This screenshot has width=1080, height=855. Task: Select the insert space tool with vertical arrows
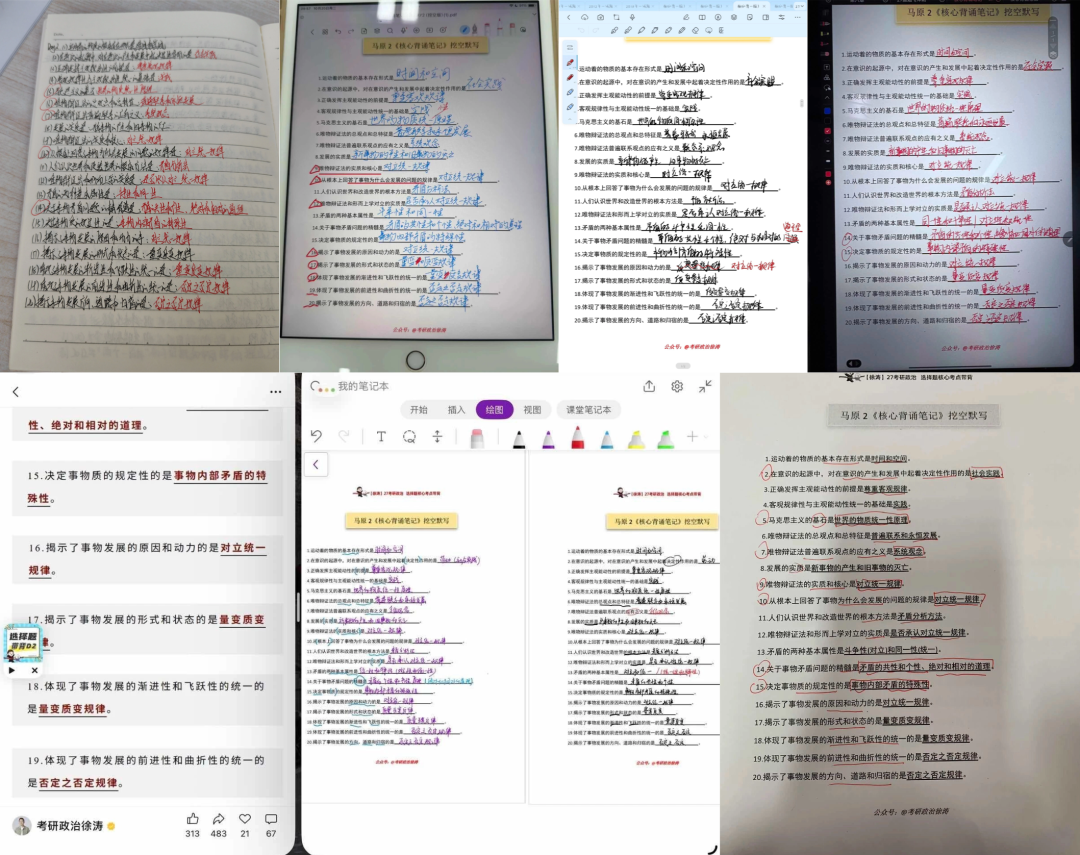pyautogui.click(x=437, y=436)
